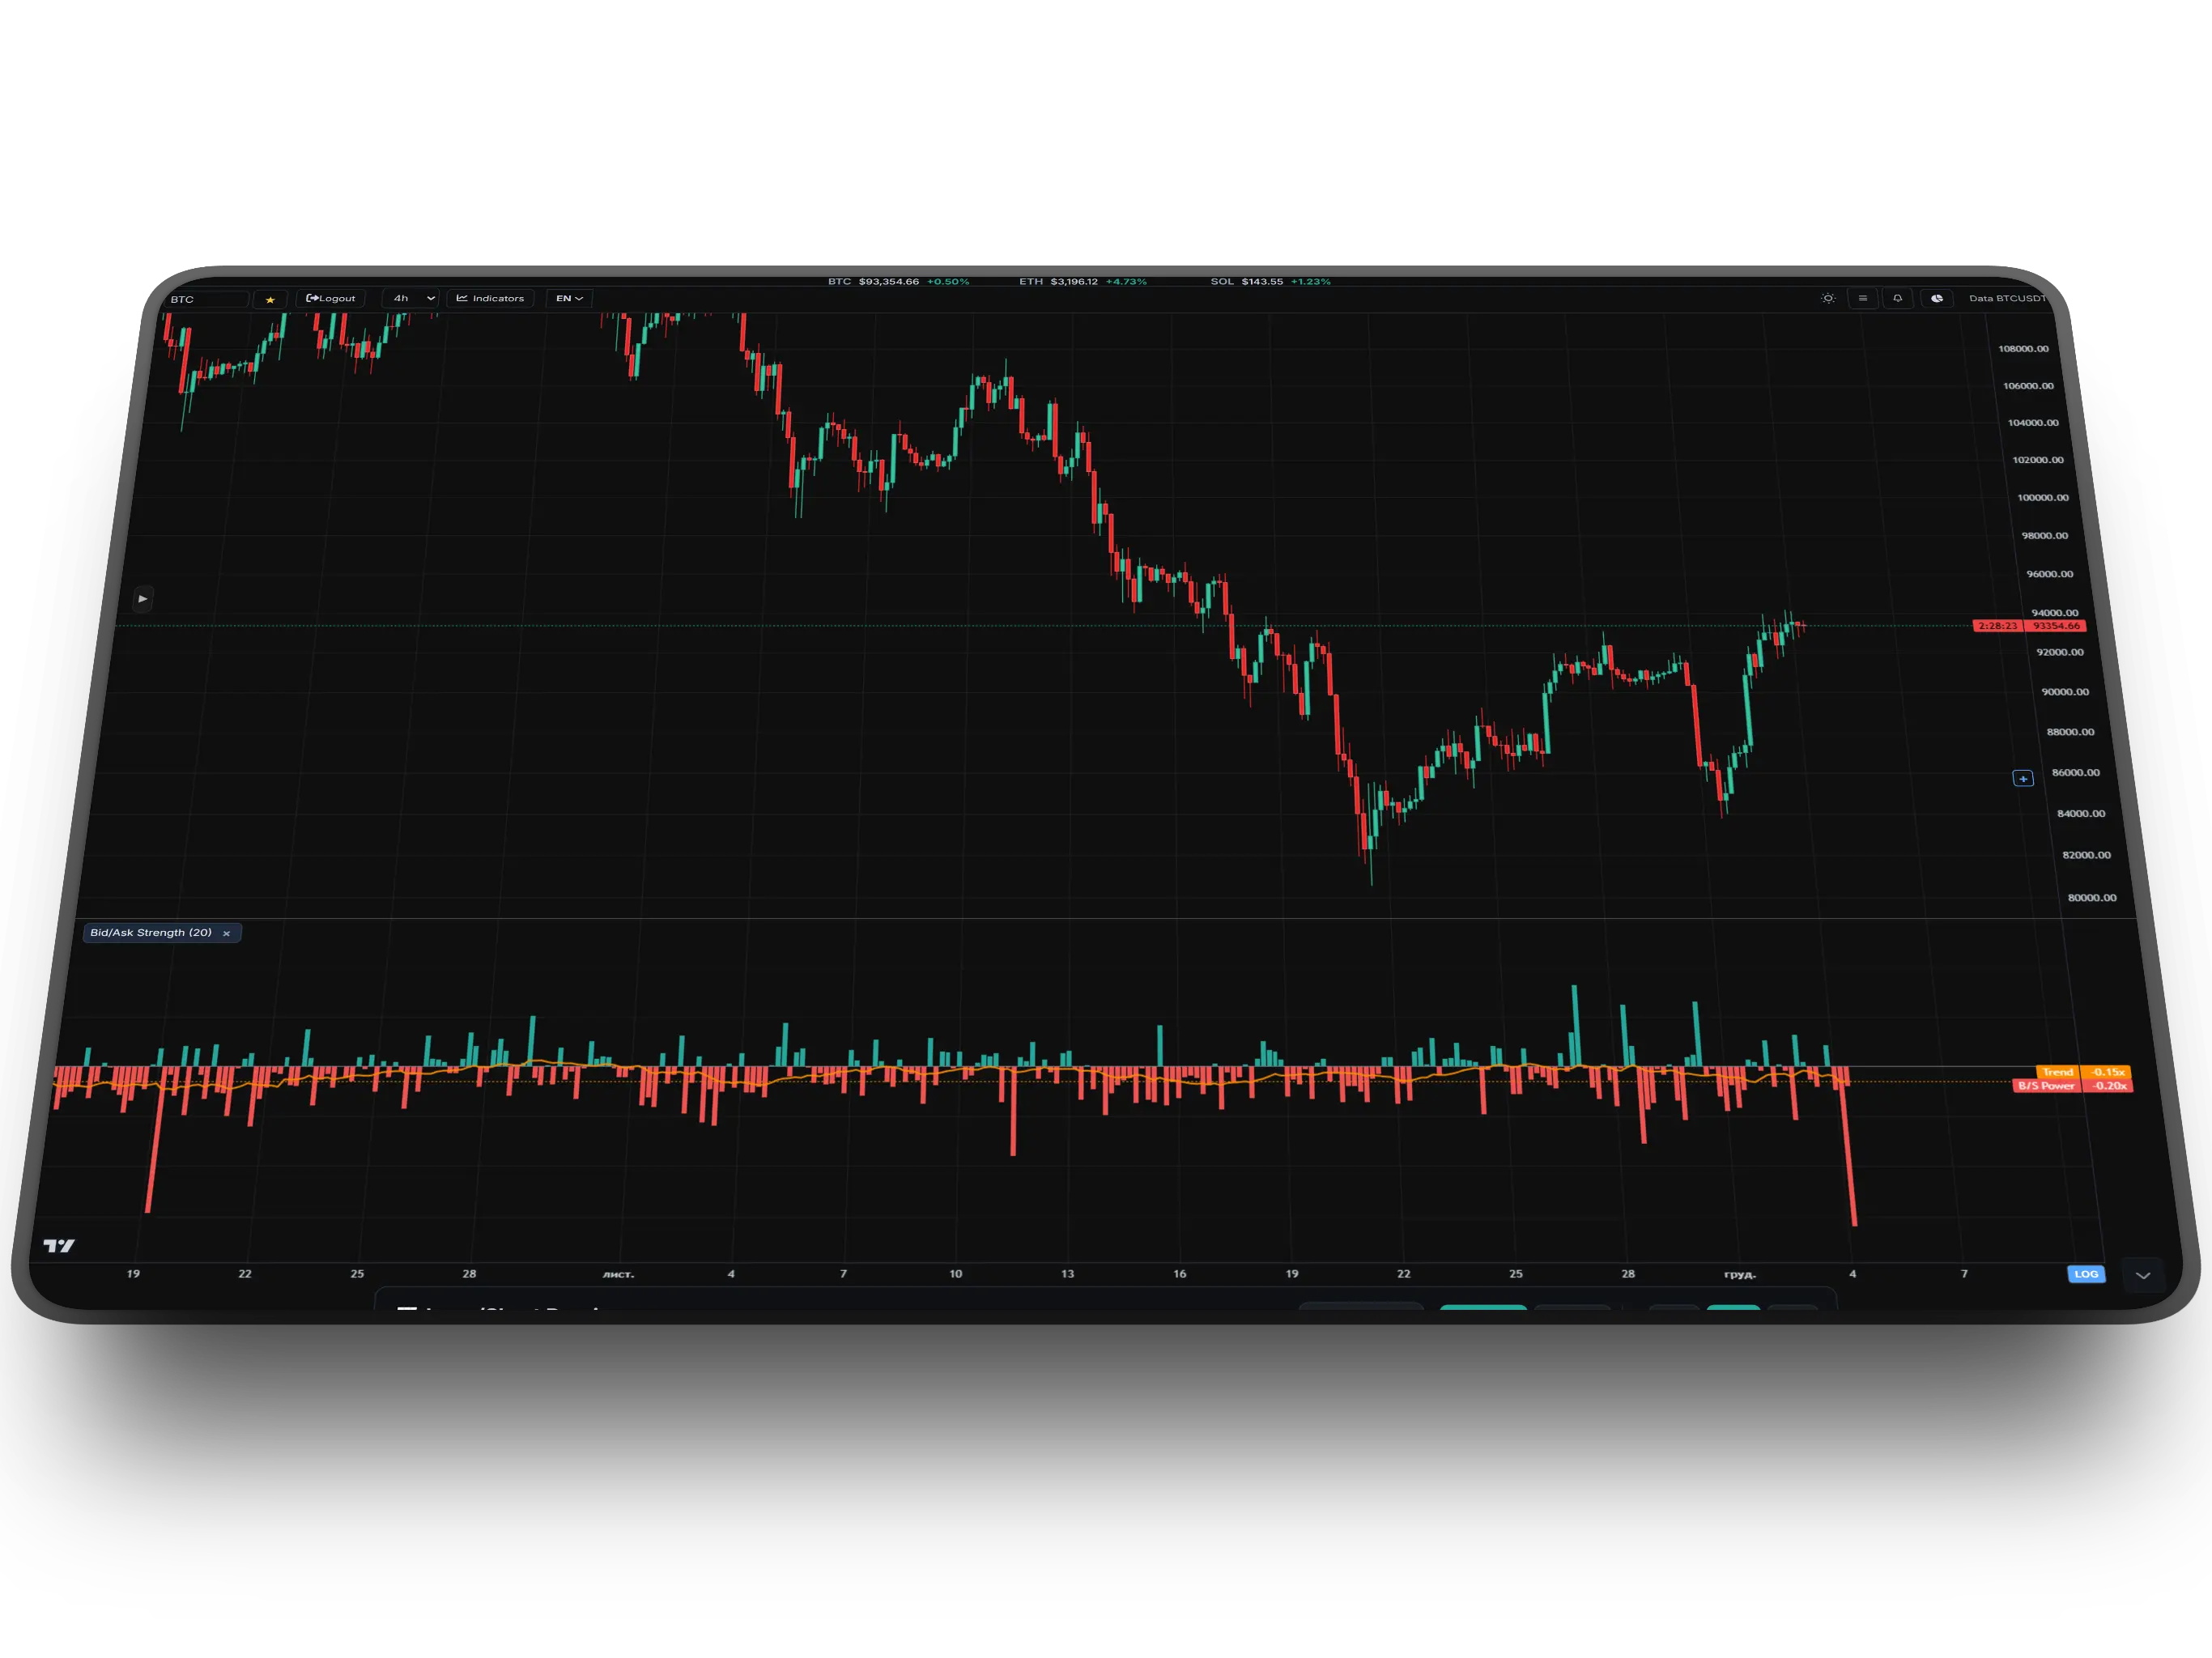Open the EN language dropdown
Viewport: 2212px width, 1658px height.
tap(568, 297)
